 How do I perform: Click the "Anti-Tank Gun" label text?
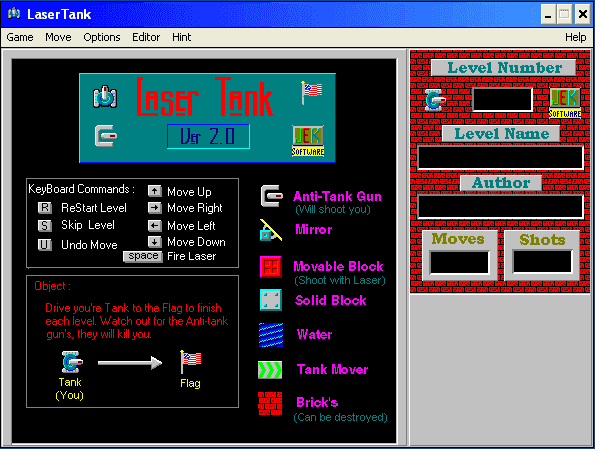pos(337,196)
